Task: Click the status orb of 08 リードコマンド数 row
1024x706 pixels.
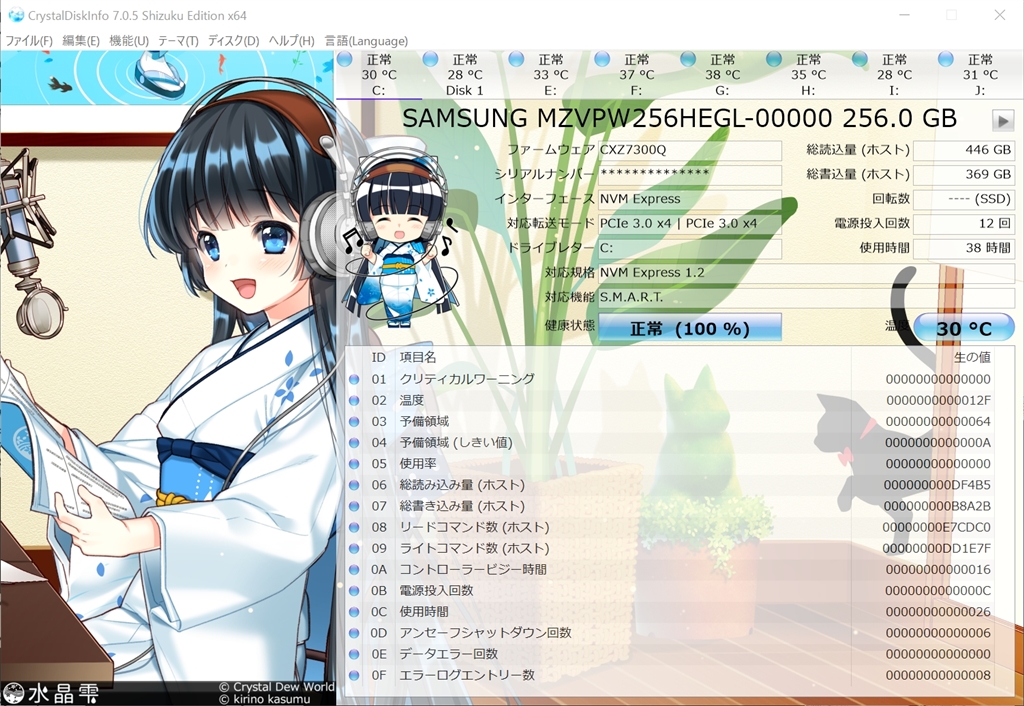Action: 354,527
